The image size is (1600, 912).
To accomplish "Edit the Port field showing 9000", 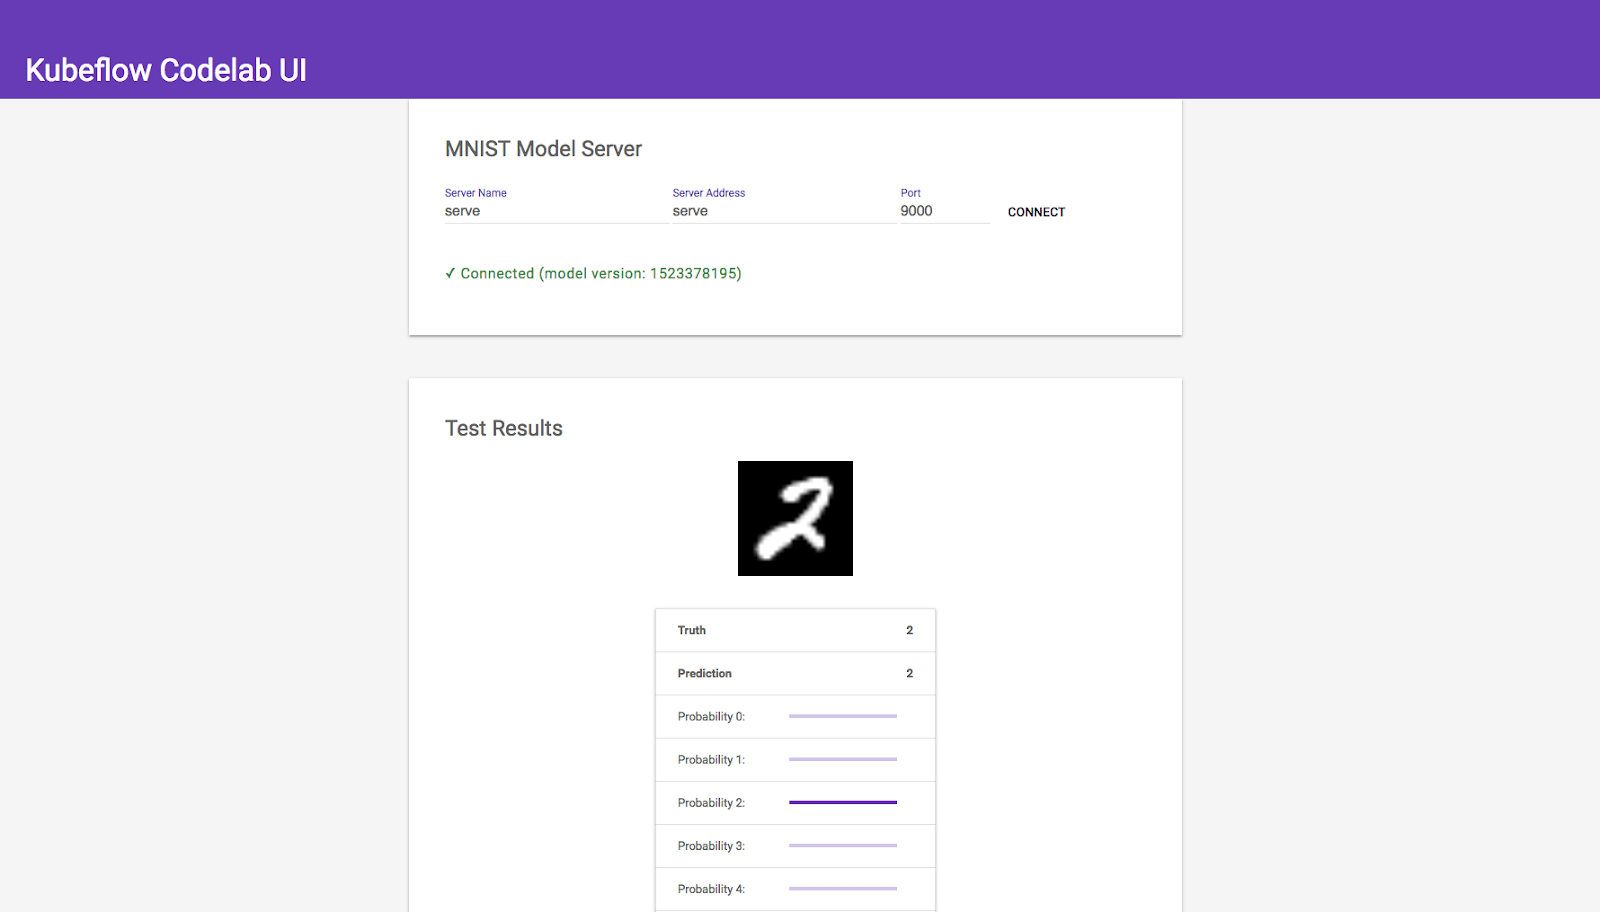I will tap(944, 211).
